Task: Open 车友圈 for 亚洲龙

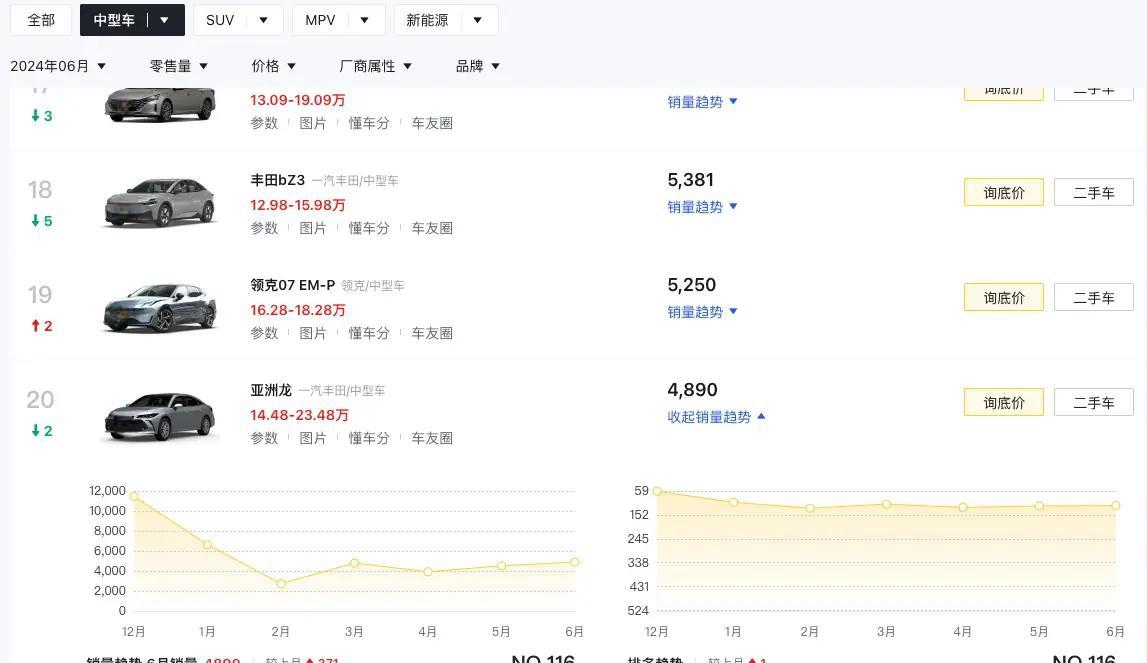Action: tap(432, 438)
